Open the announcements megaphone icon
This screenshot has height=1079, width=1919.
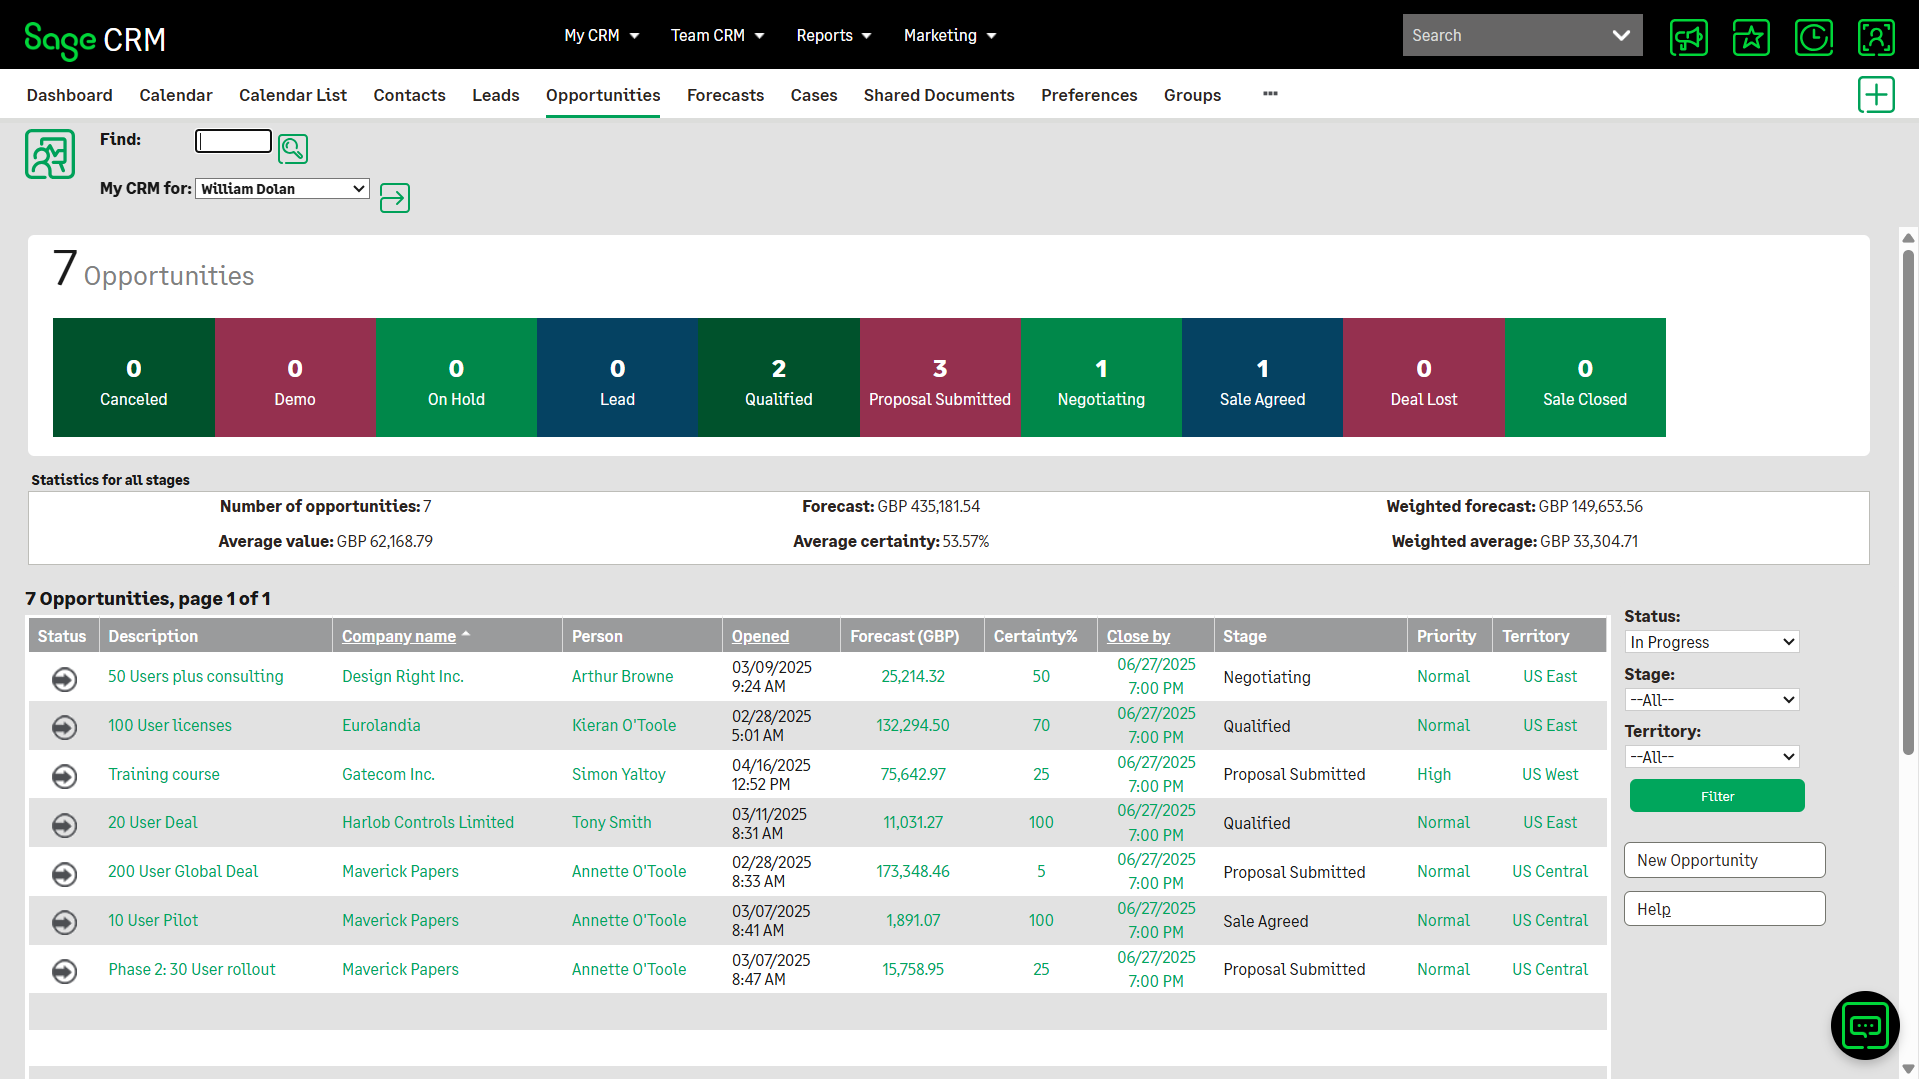point(1688,37)
